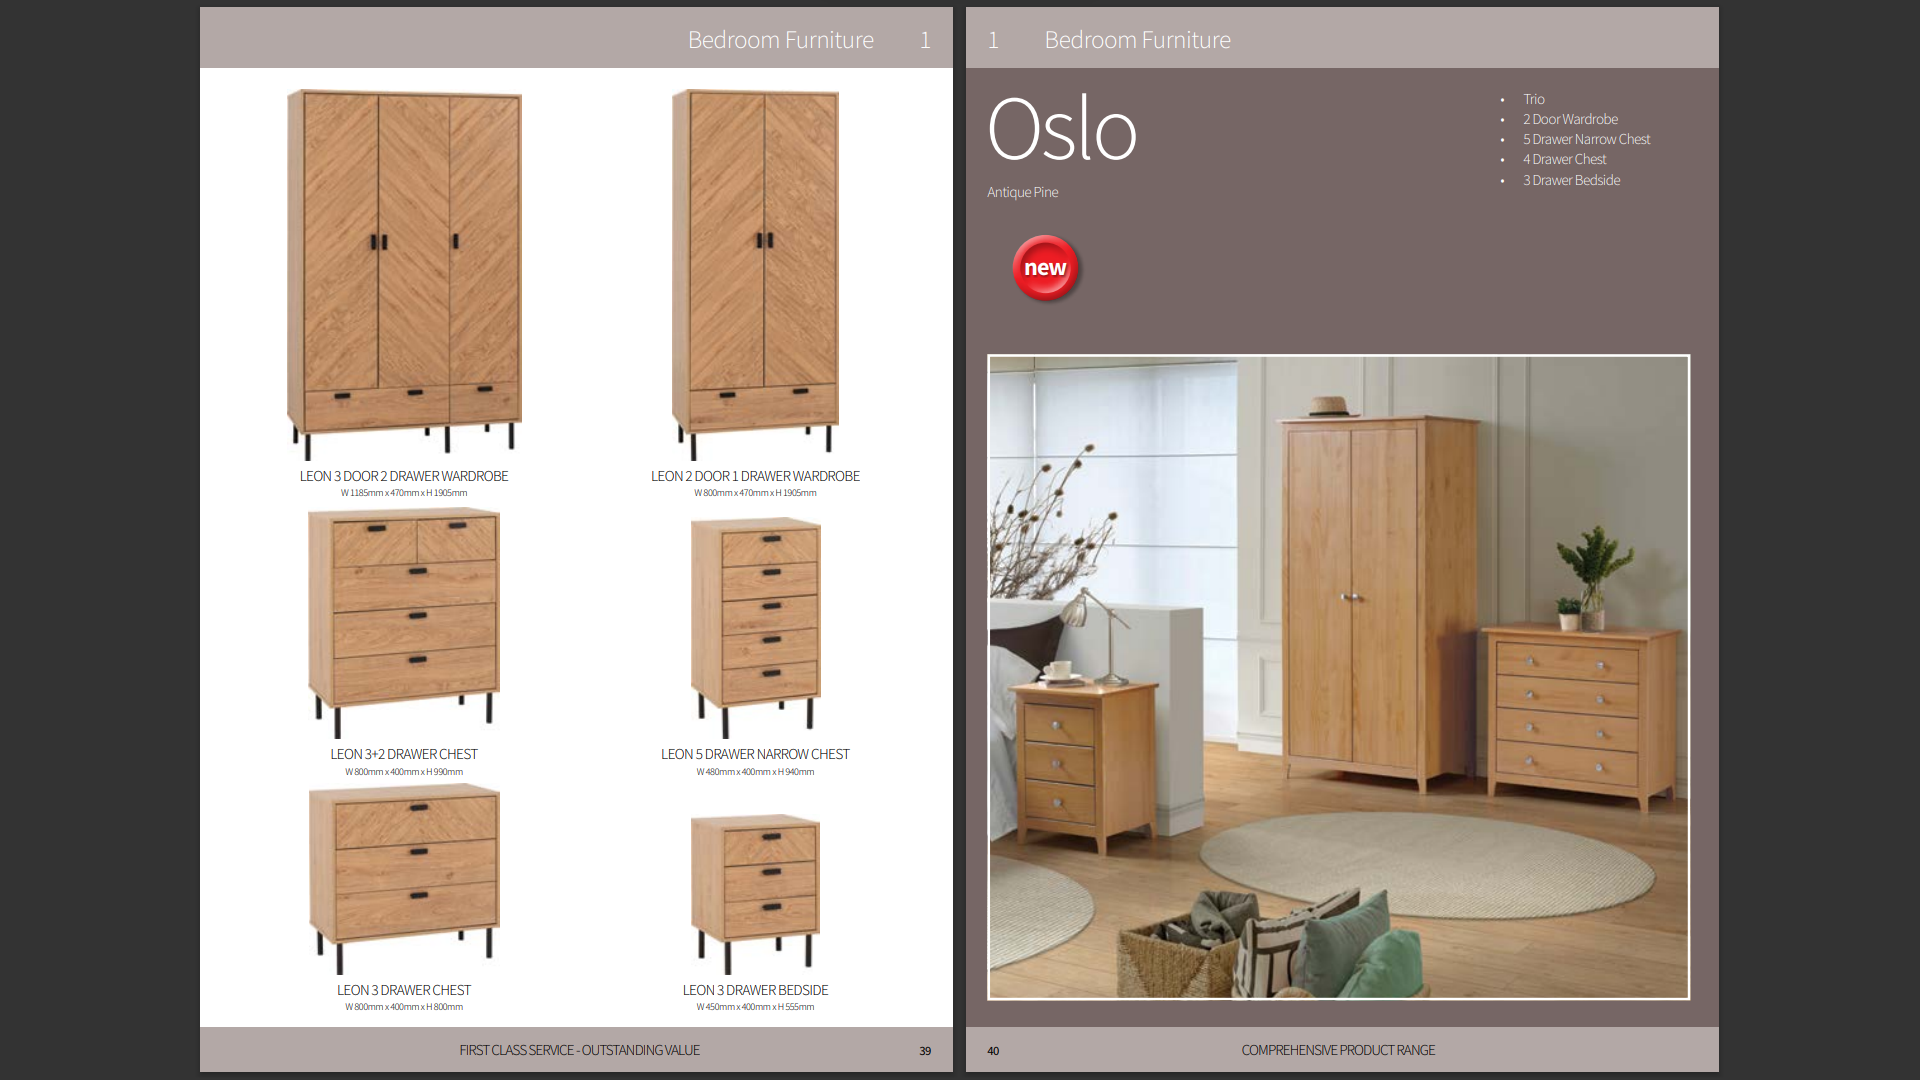Click 'LEON 3 DRAWER BEDSIDE' caption text
The width and height of the screenshot is (1920, 1080).
(x=755, y=990)
